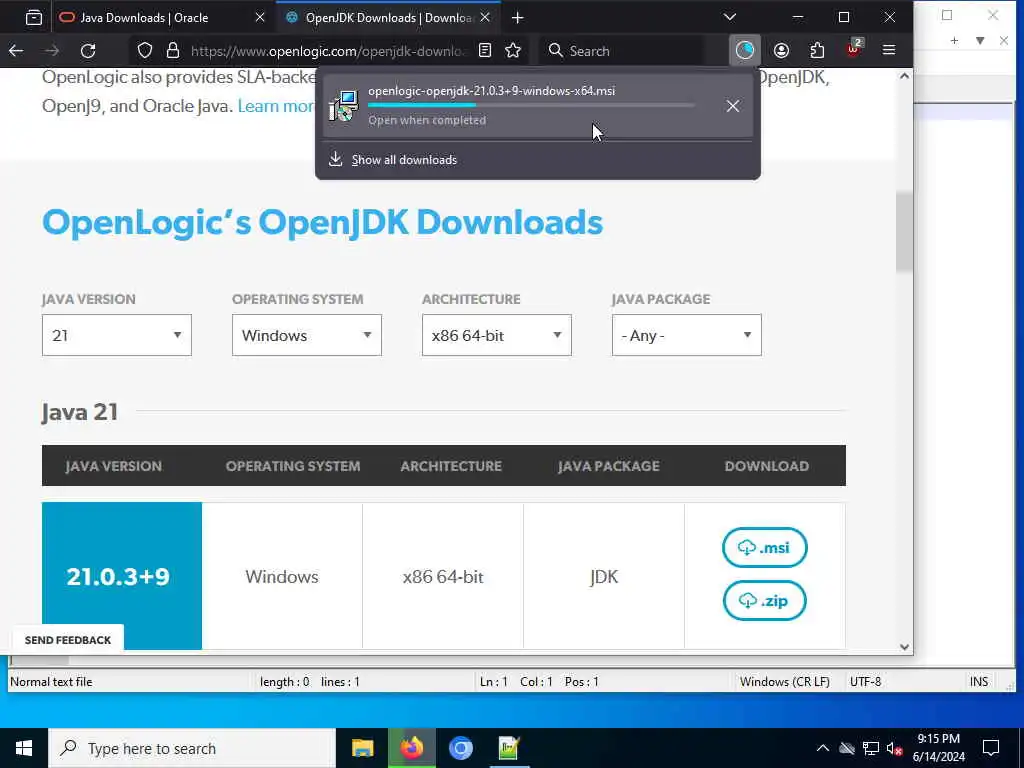Toggle reader view icon in address bar

tap(485, 50)
